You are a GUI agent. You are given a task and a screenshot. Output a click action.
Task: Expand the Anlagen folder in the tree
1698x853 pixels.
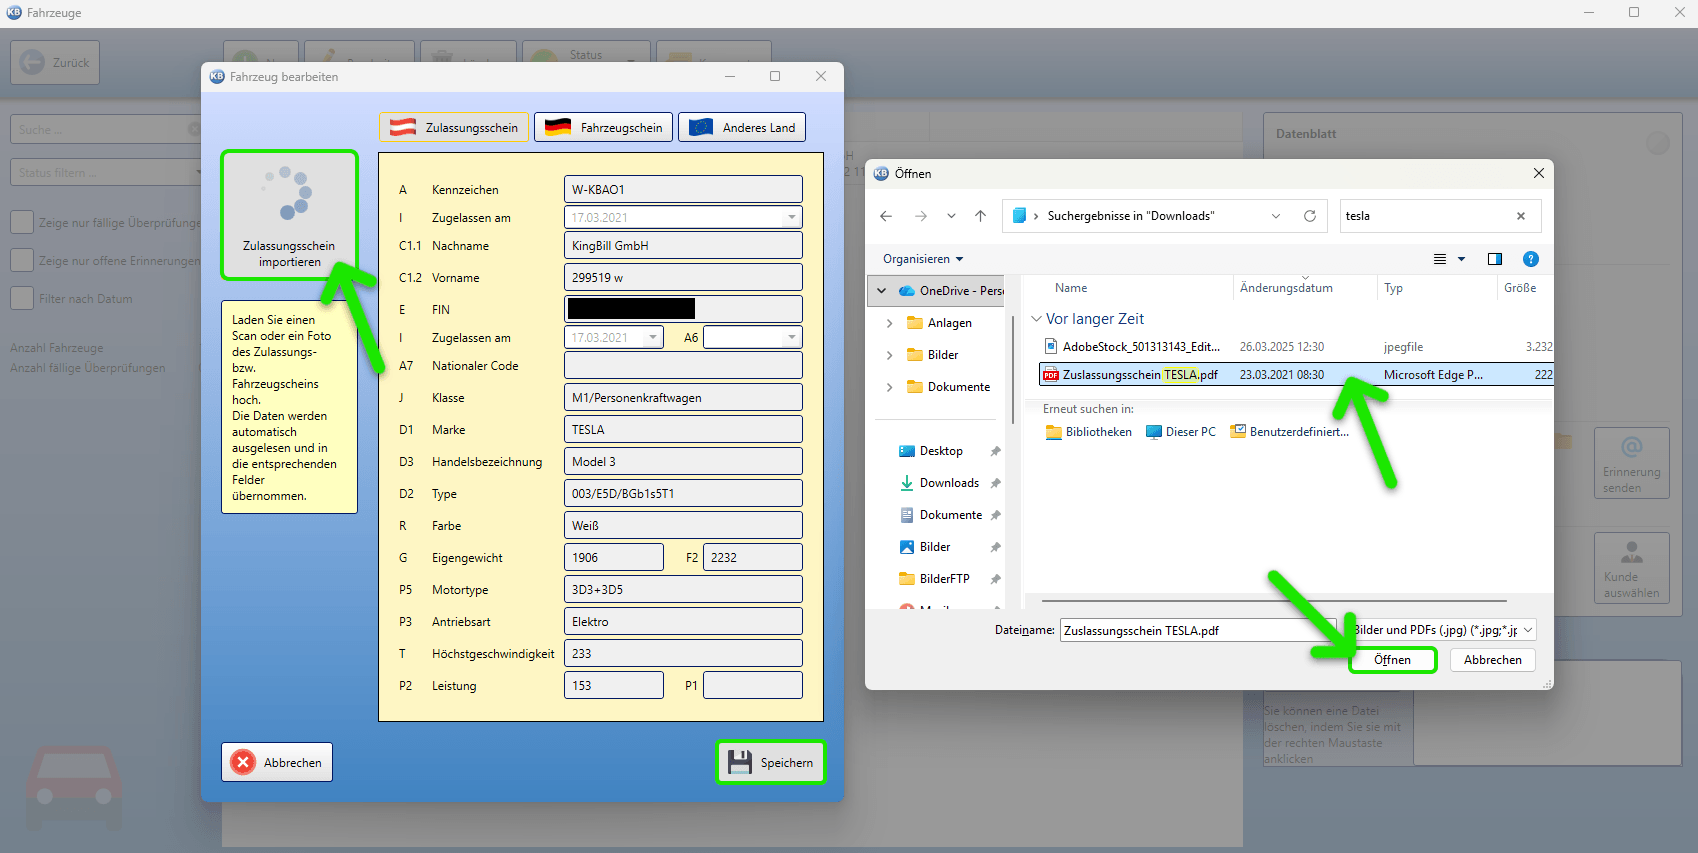(890, 323)
